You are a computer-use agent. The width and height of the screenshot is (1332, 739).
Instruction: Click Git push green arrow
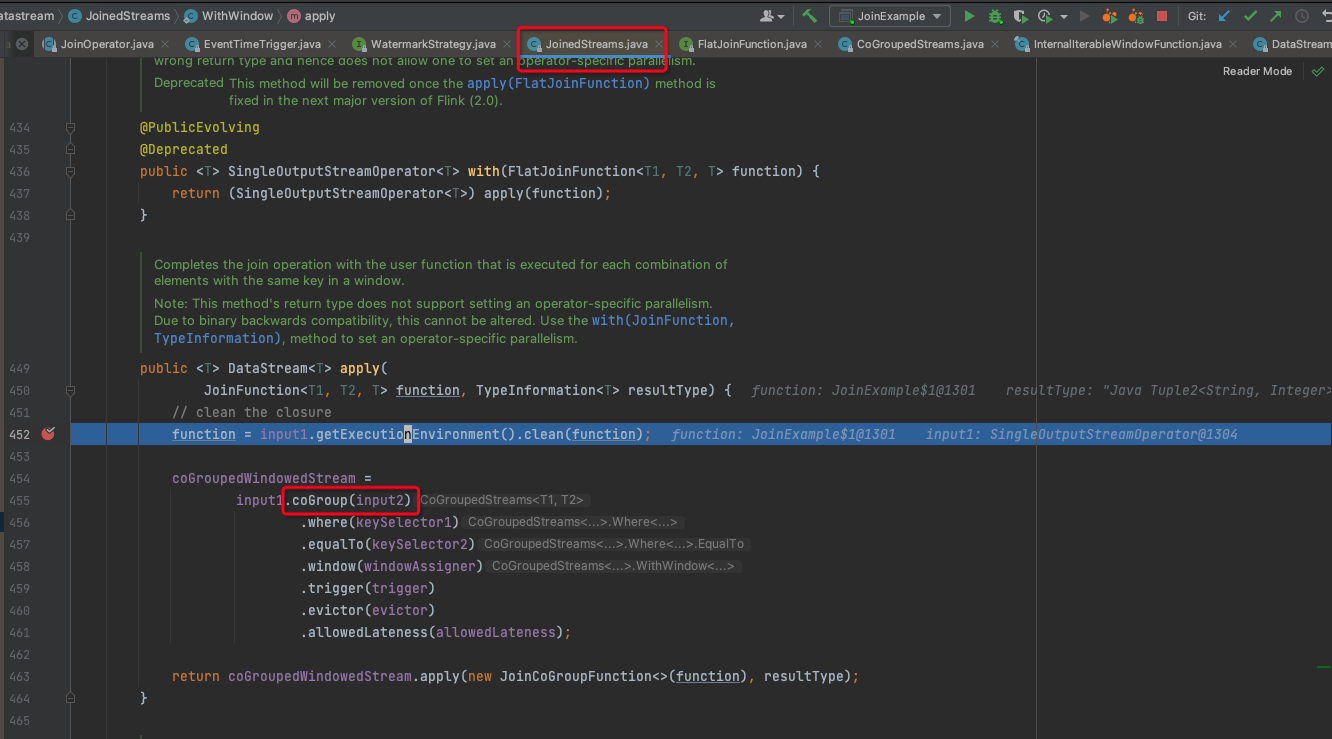click(x=1276, y=16)
